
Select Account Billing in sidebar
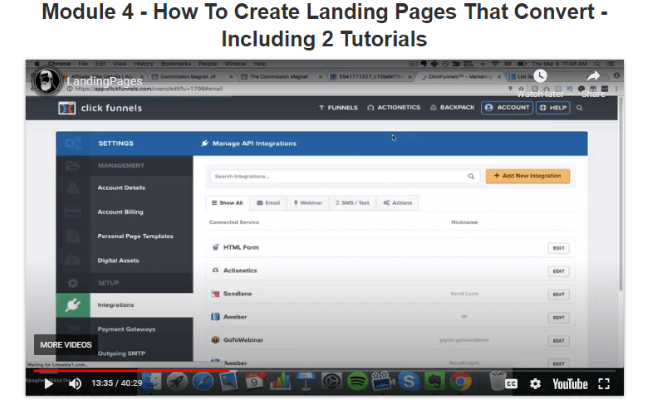120,212
